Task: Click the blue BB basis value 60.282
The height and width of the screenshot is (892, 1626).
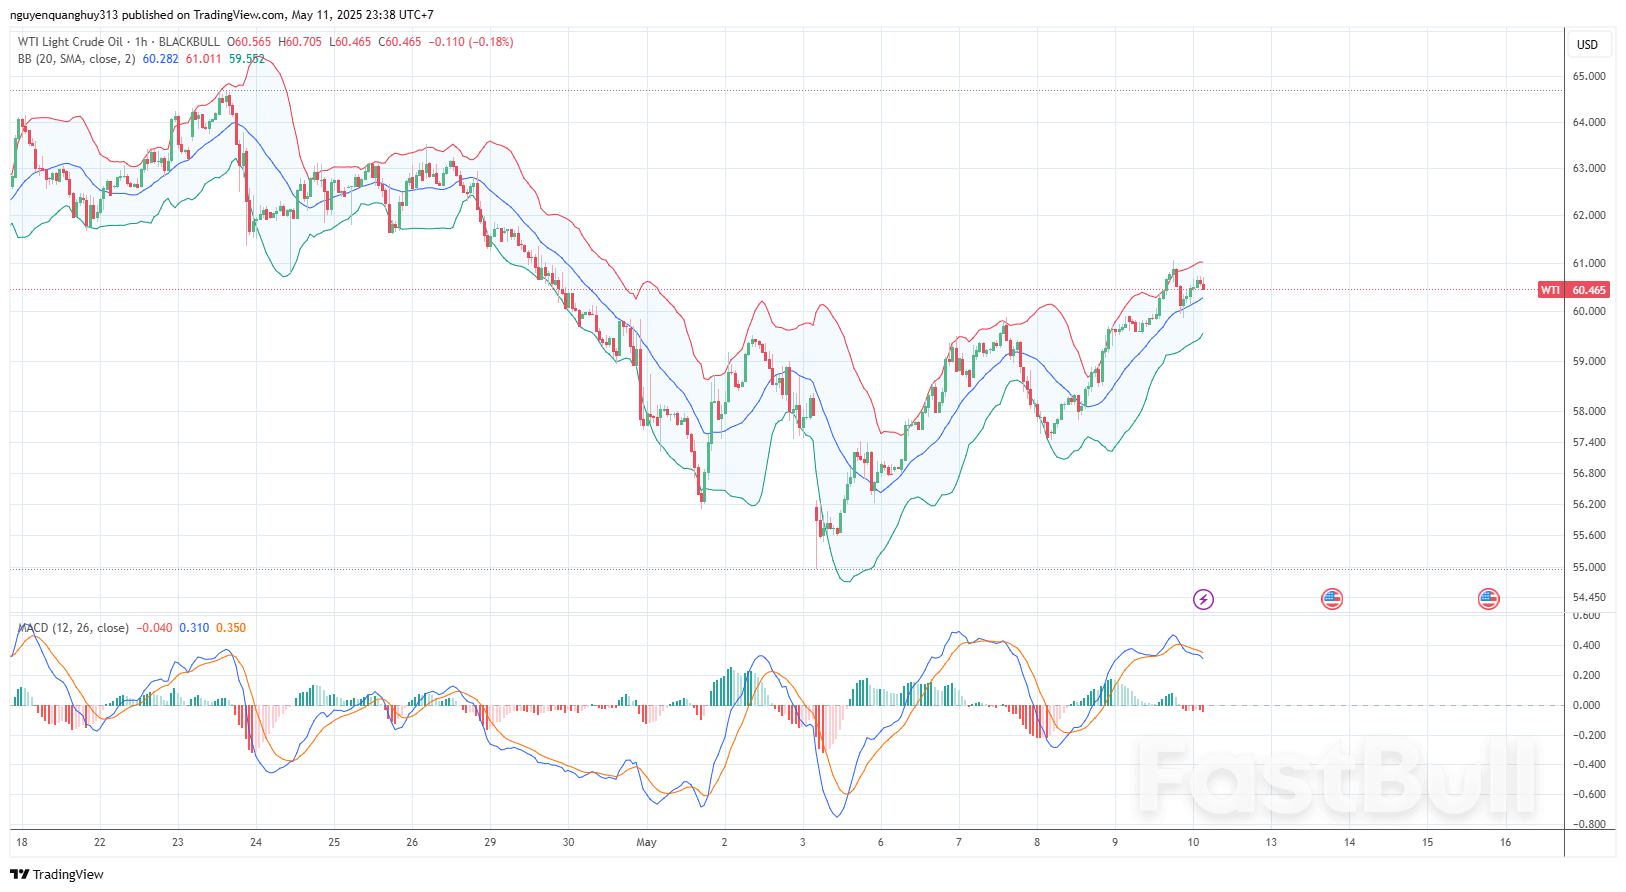Action: [160, 59]
